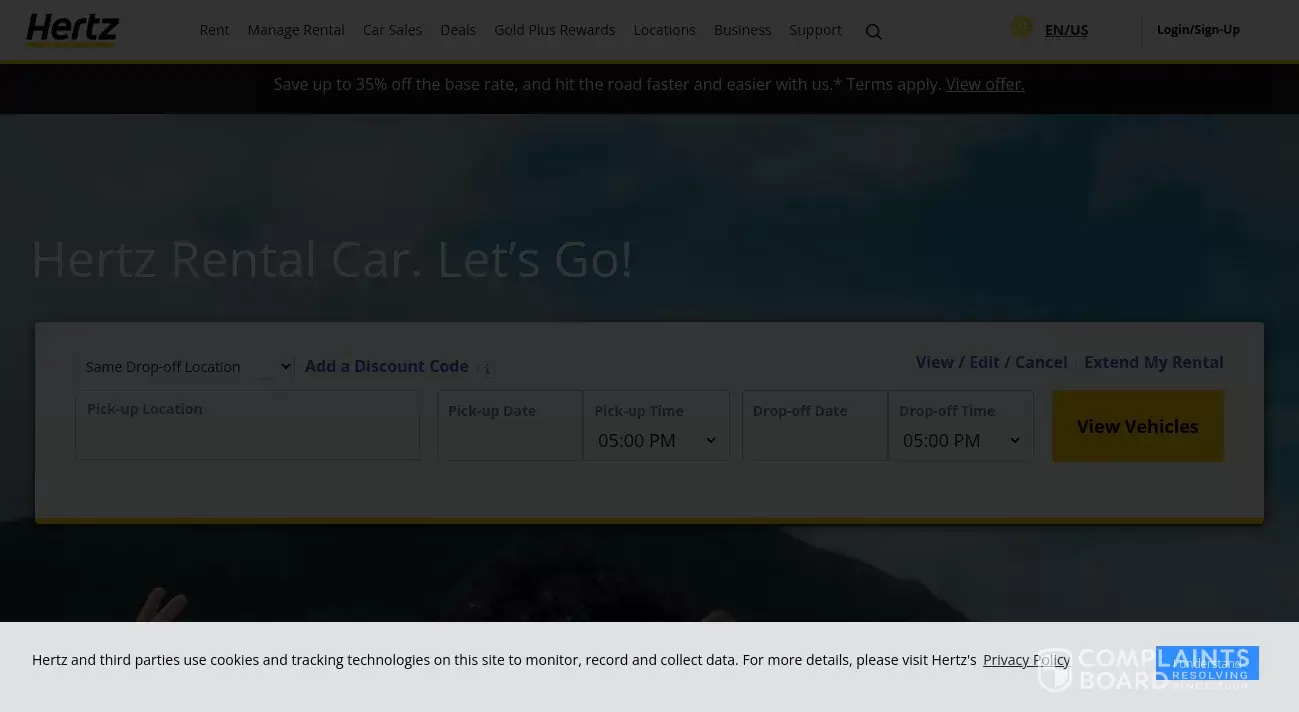View the Privacy Policy link
Viewport: 1299px width, 712px height.
click(1026, 659)
